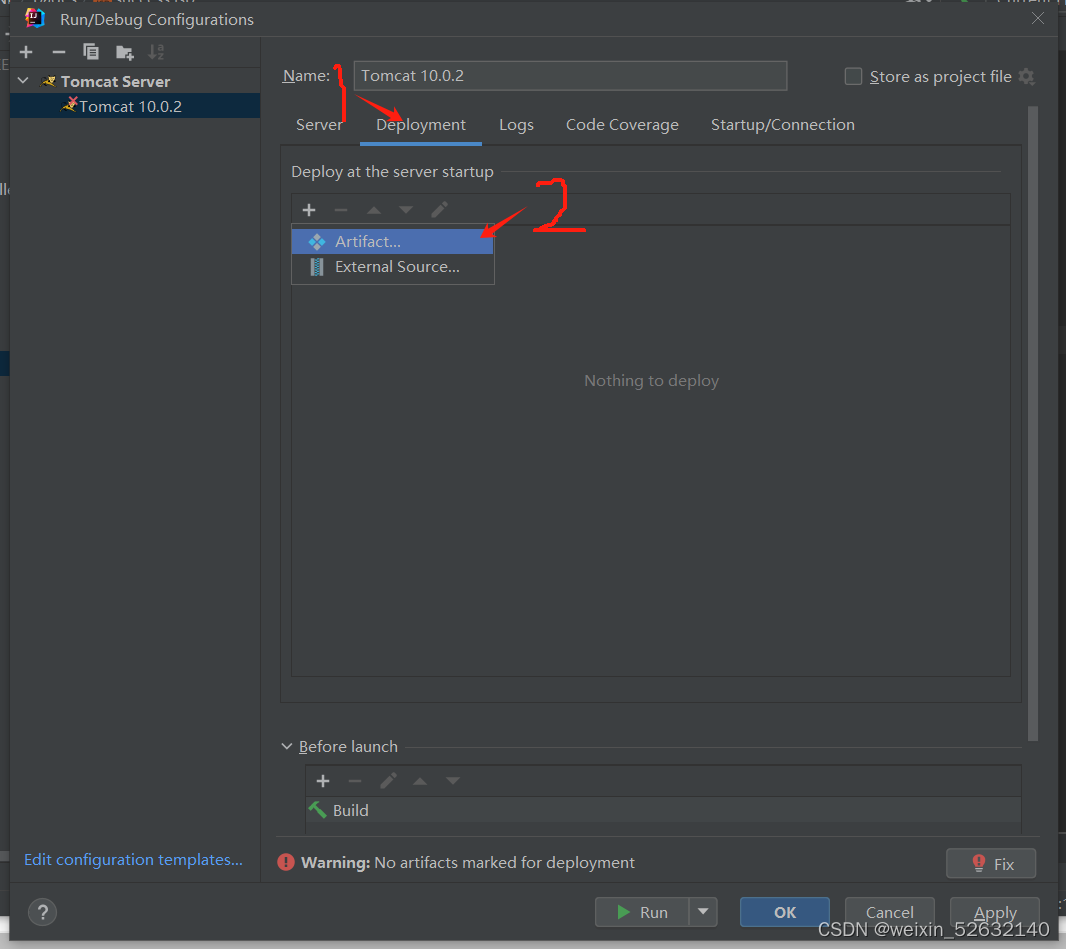This screenshot has height=949, width=1066.
Task: Open the Startup/Connection tab
Action: point(783,124)
